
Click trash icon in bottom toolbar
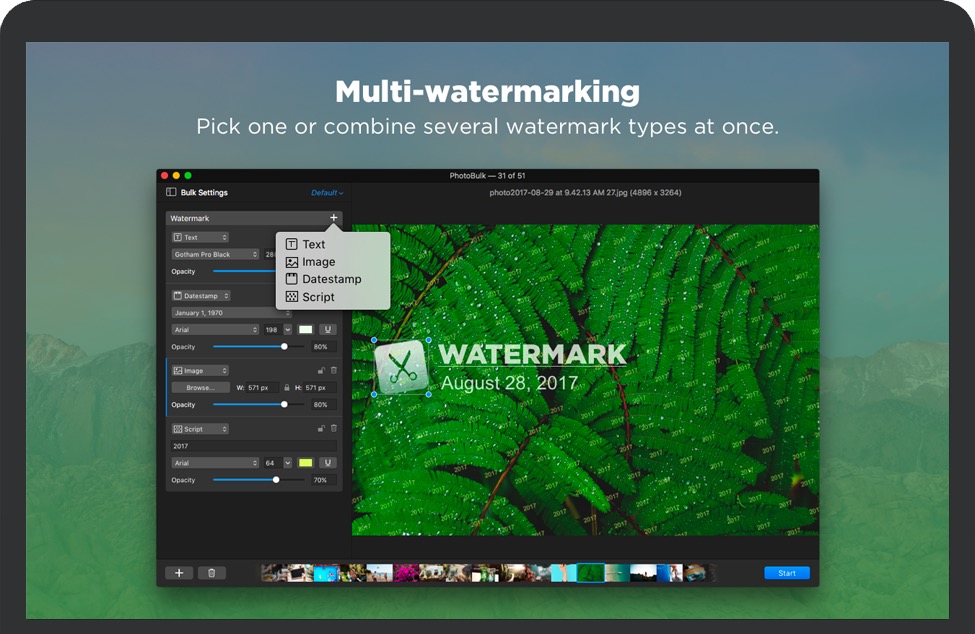[x=211, y=573]
